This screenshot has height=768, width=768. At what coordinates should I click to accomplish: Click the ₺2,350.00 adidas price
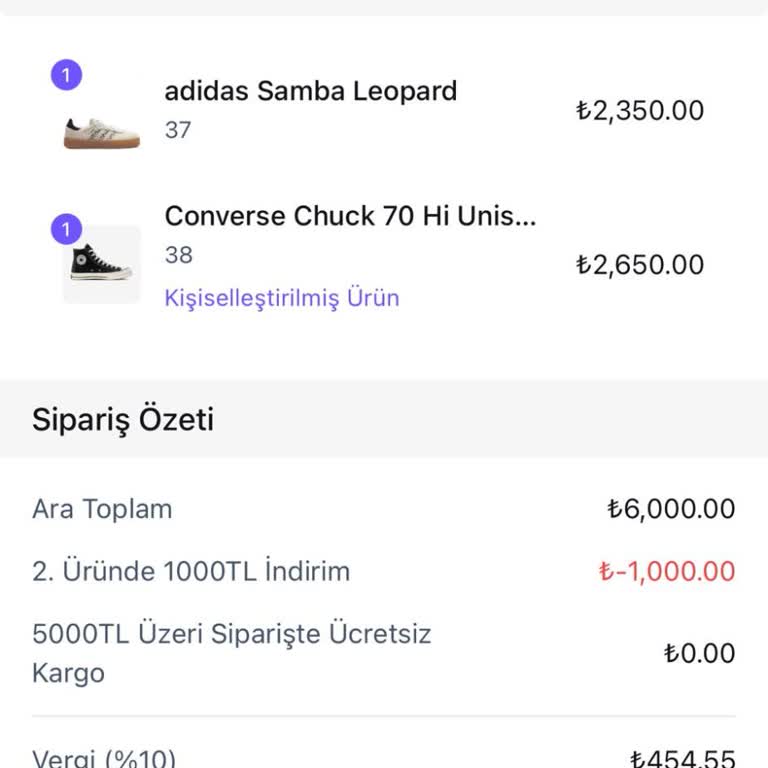[640, 110]
